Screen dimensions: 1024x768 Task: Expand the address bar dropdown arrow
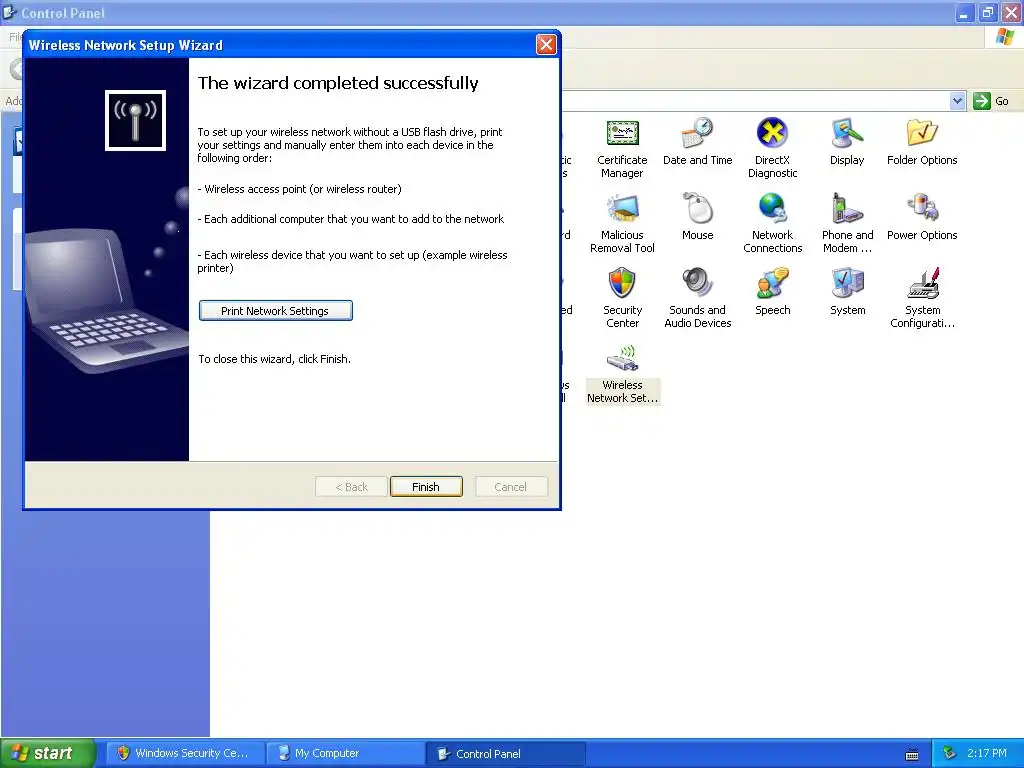(957, 101)
